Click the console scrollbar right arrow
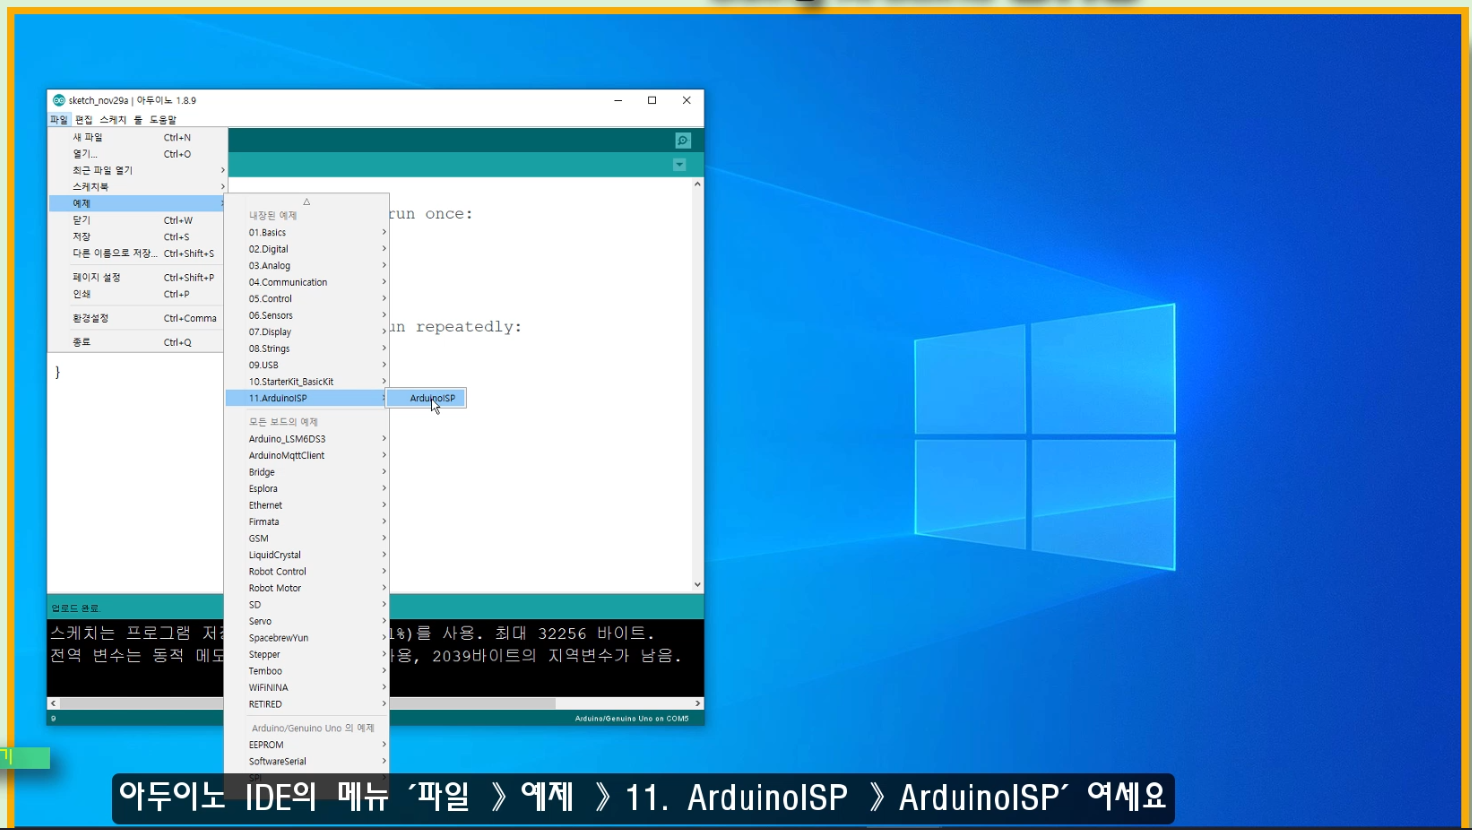This screenshot has width=1472, height=830. (x=697, y=704)
